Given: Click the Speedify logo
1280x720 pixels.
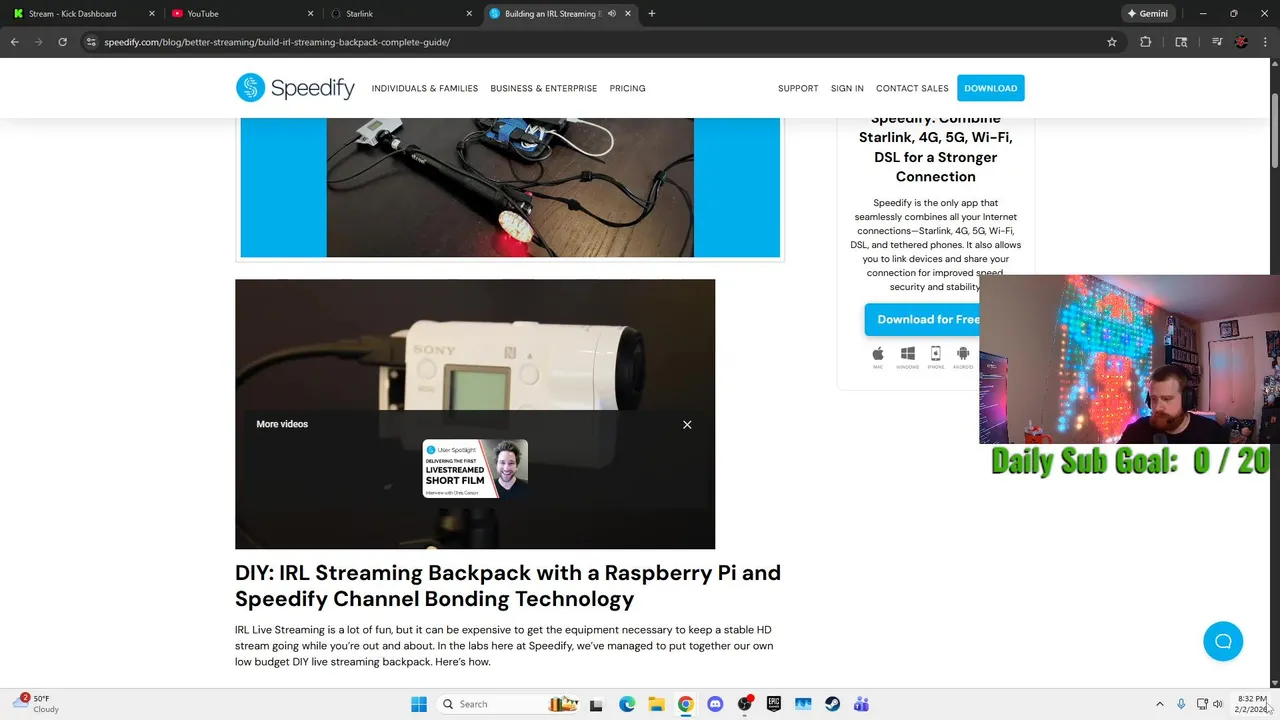Looking at the screenshot, I should (295, 88).
